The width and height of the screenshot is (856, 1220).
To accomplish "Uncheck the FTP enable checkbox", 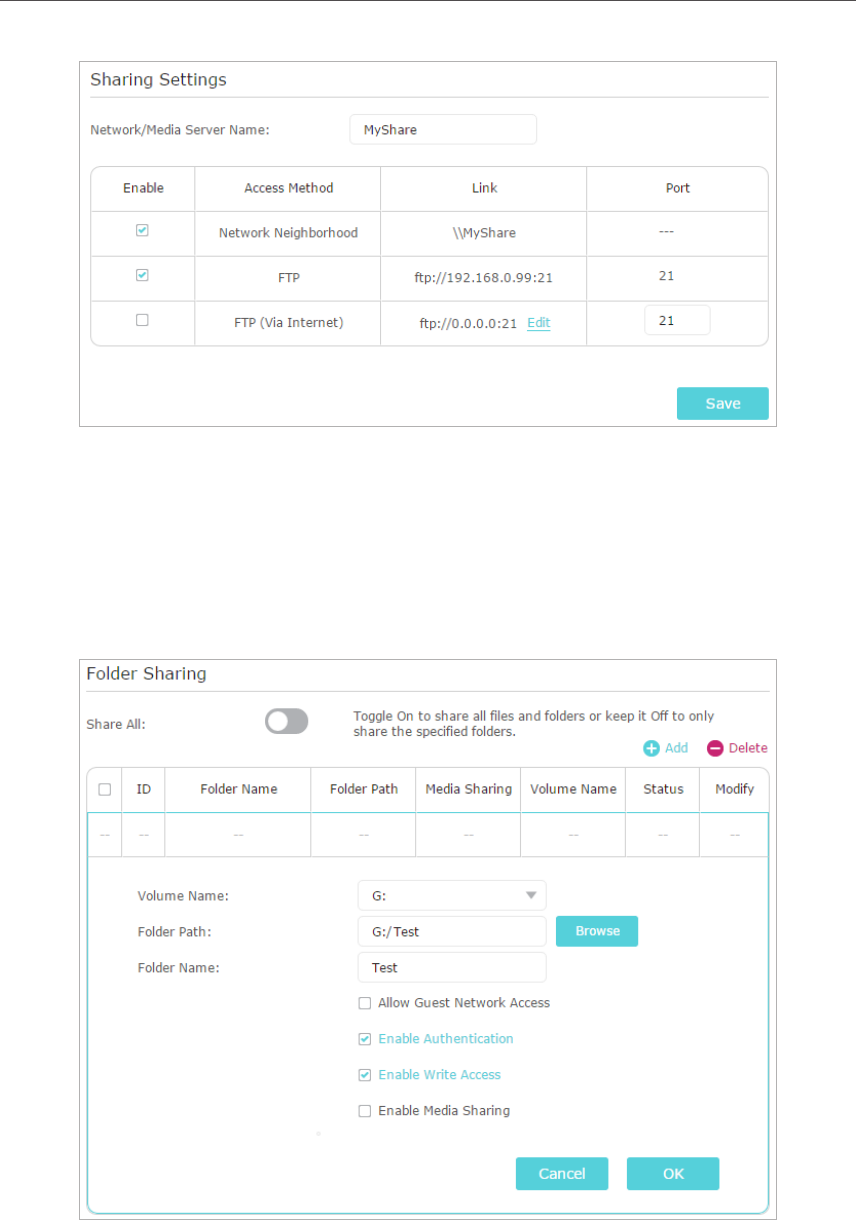I will tap(142, 276).
